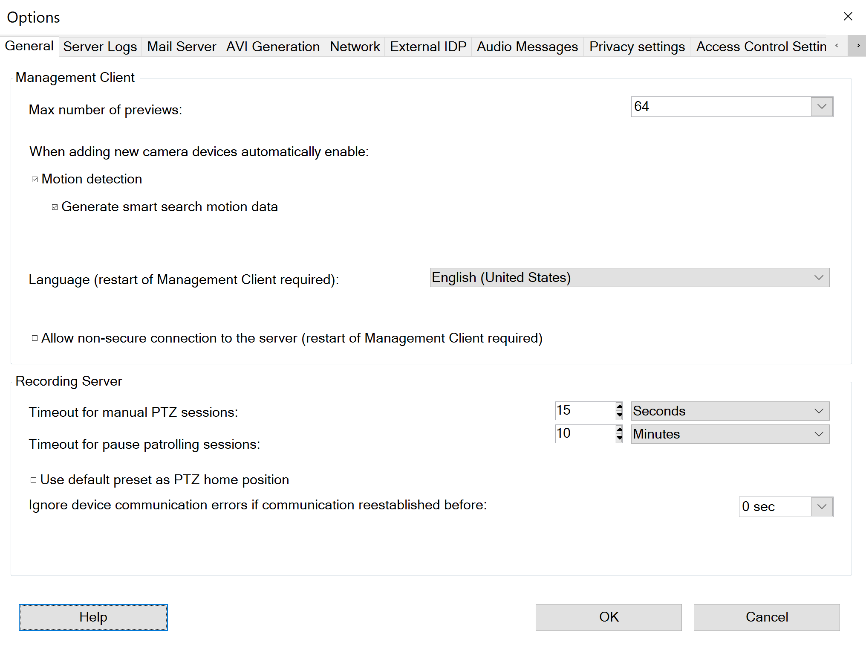
Task: Toggle Use default preset as PTZ home
Action: click(34, 481)
